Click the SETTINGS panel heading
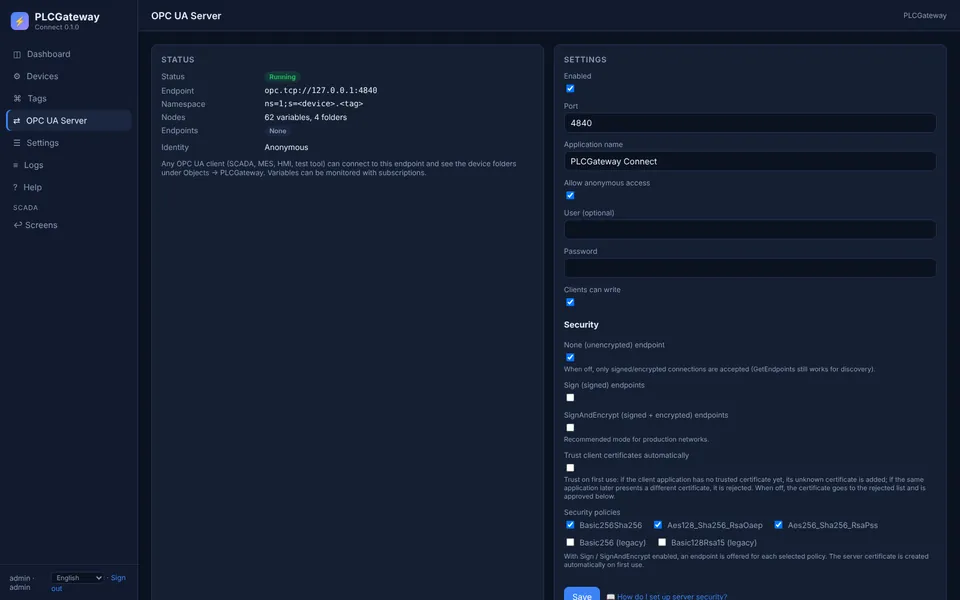The width and height of the screenshot is (960, 600). (x=585, y=60)
